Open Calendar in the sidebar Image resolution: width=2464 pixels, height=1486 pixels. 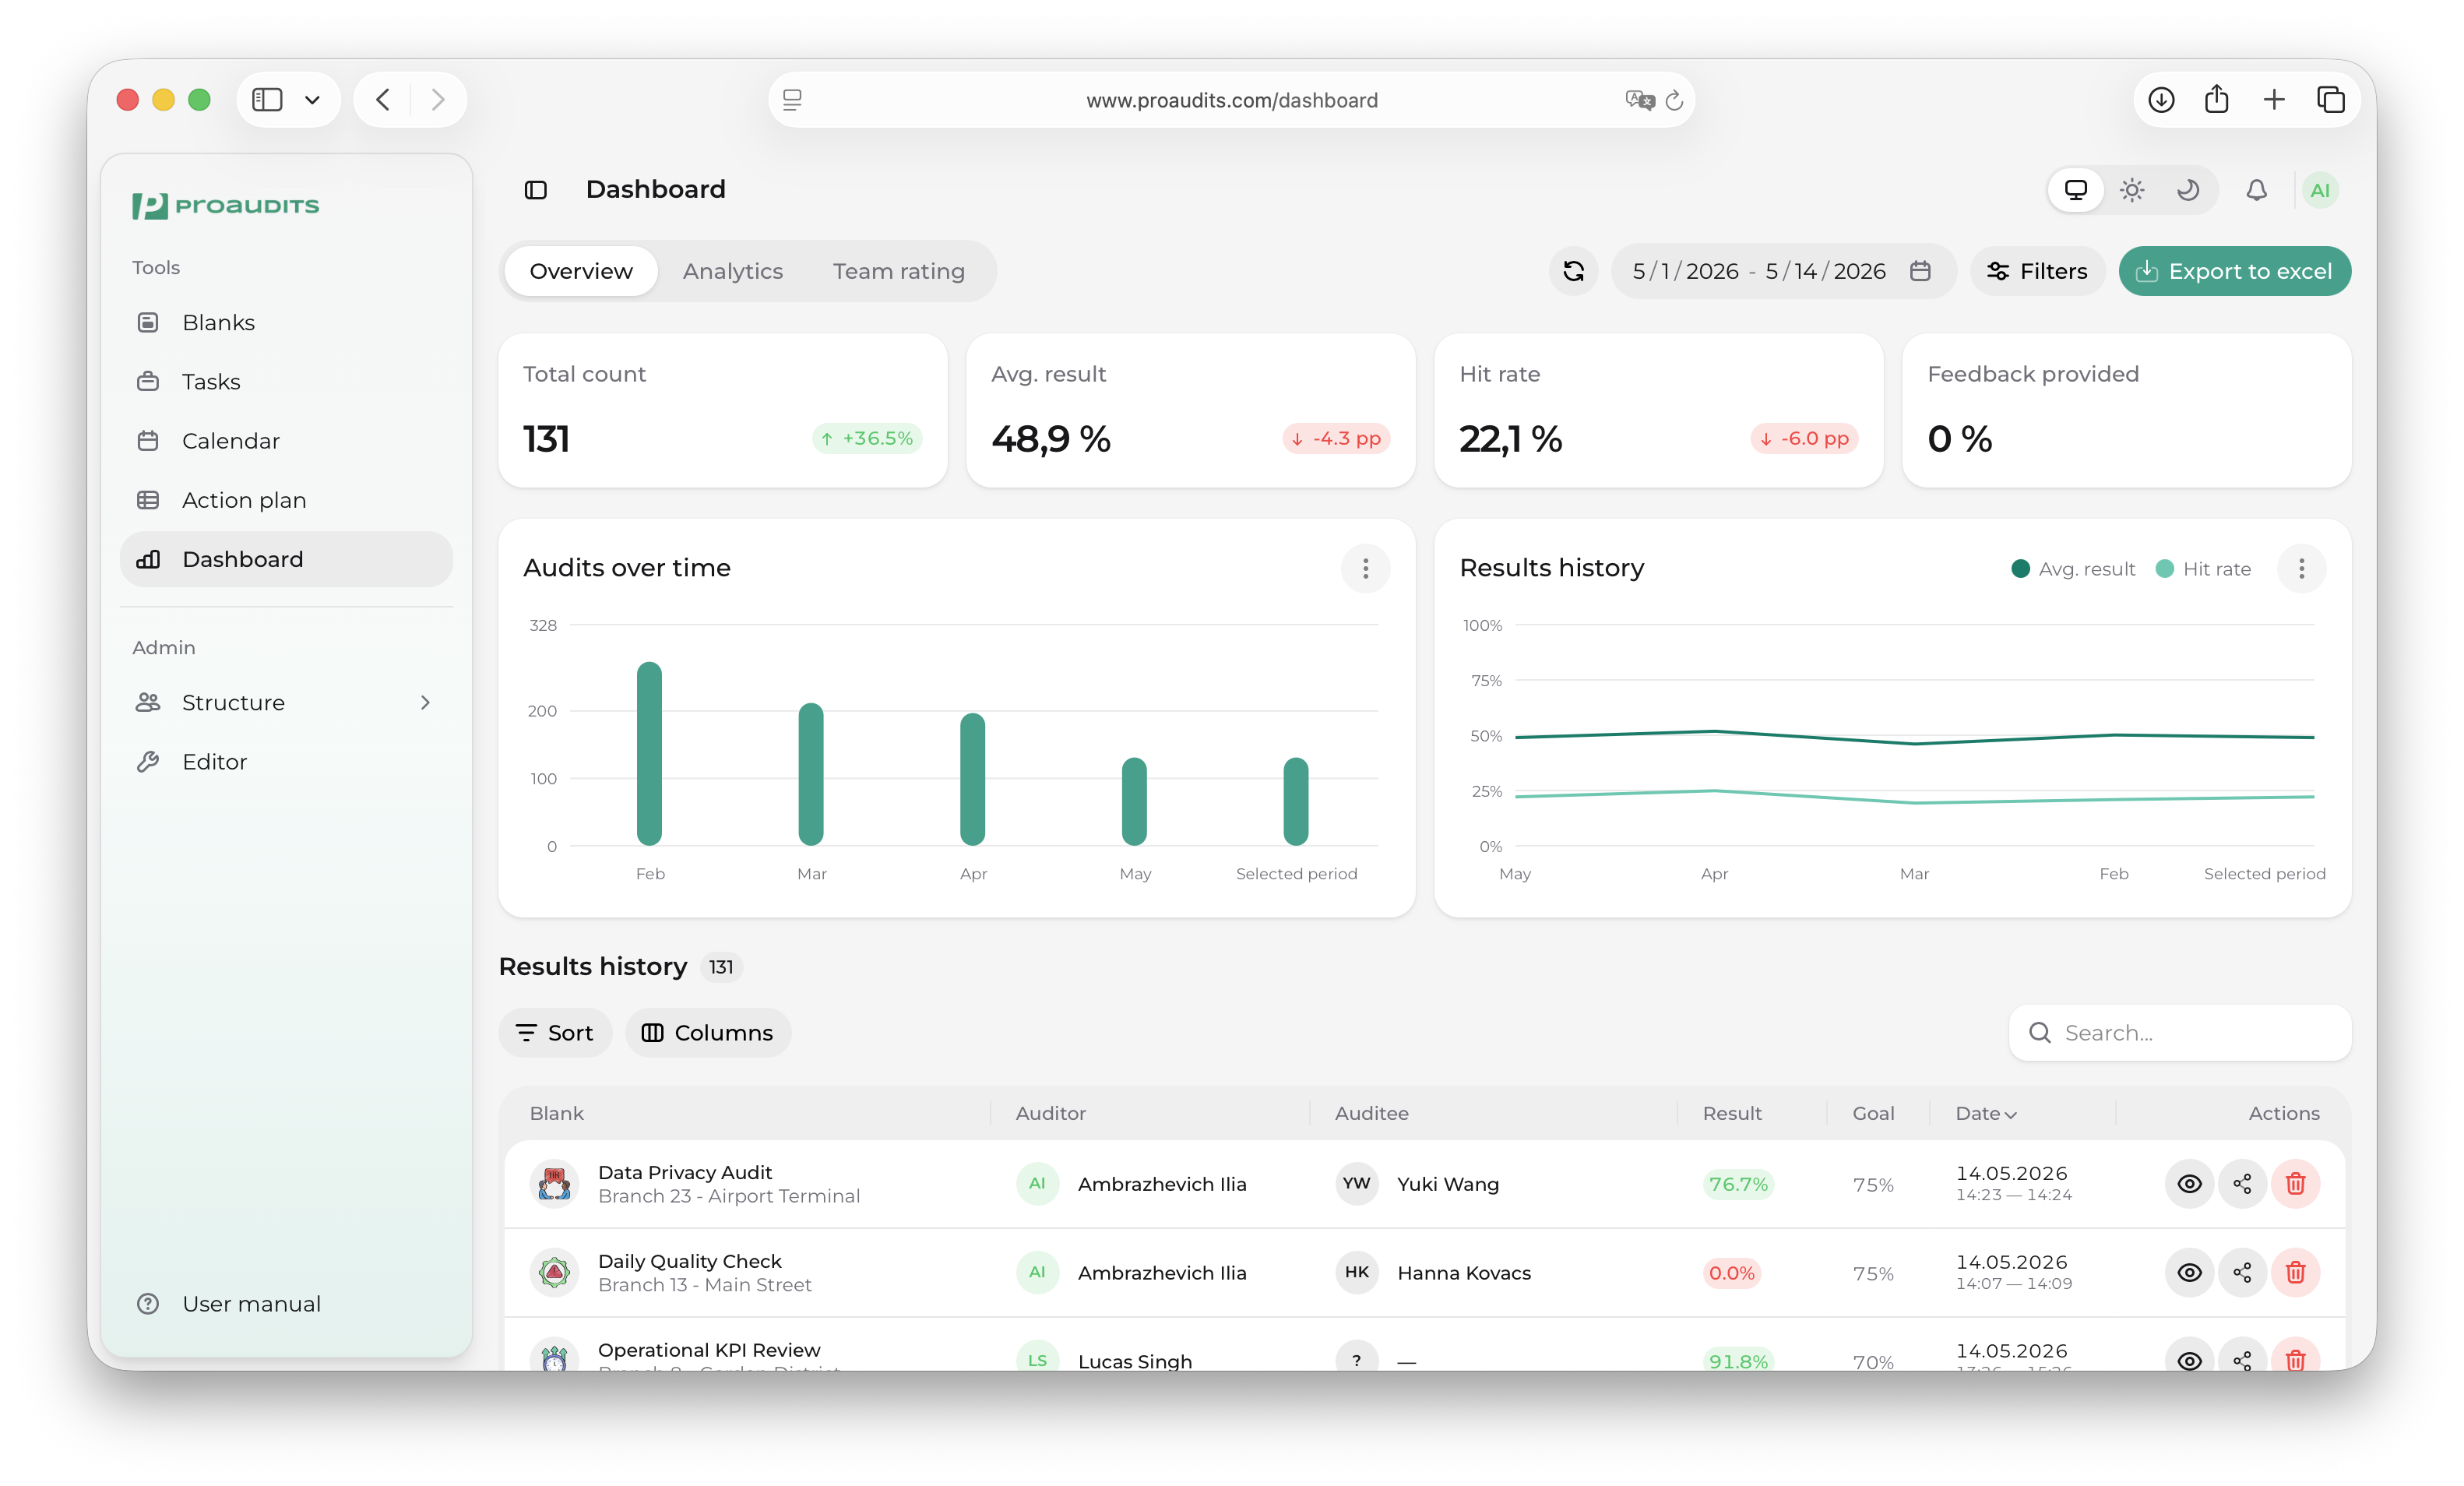click(x=286, y=441)
